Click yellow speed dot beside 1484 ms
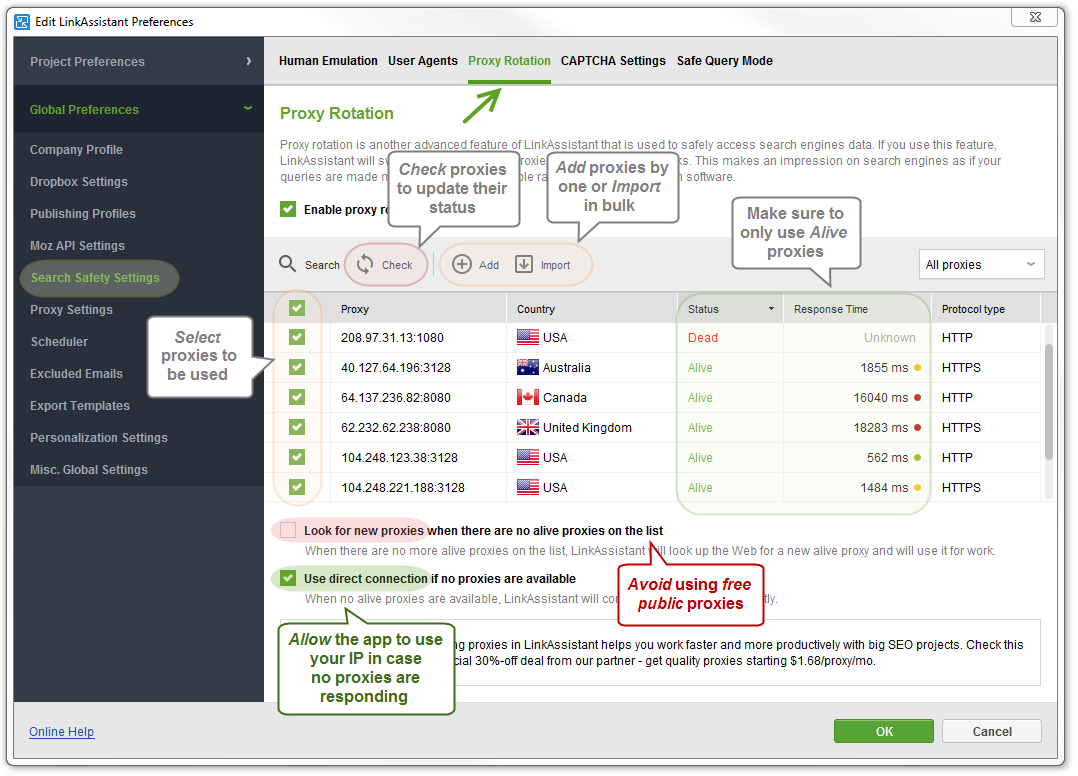Screen dimensions: 1078x776 tap(917, 488)
